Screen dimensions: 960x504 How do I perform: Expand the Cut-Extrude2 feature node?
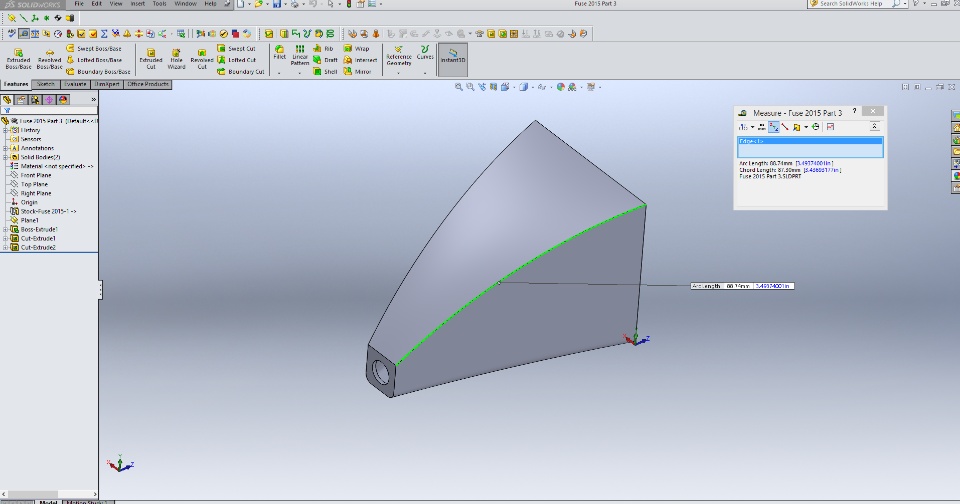6,247
